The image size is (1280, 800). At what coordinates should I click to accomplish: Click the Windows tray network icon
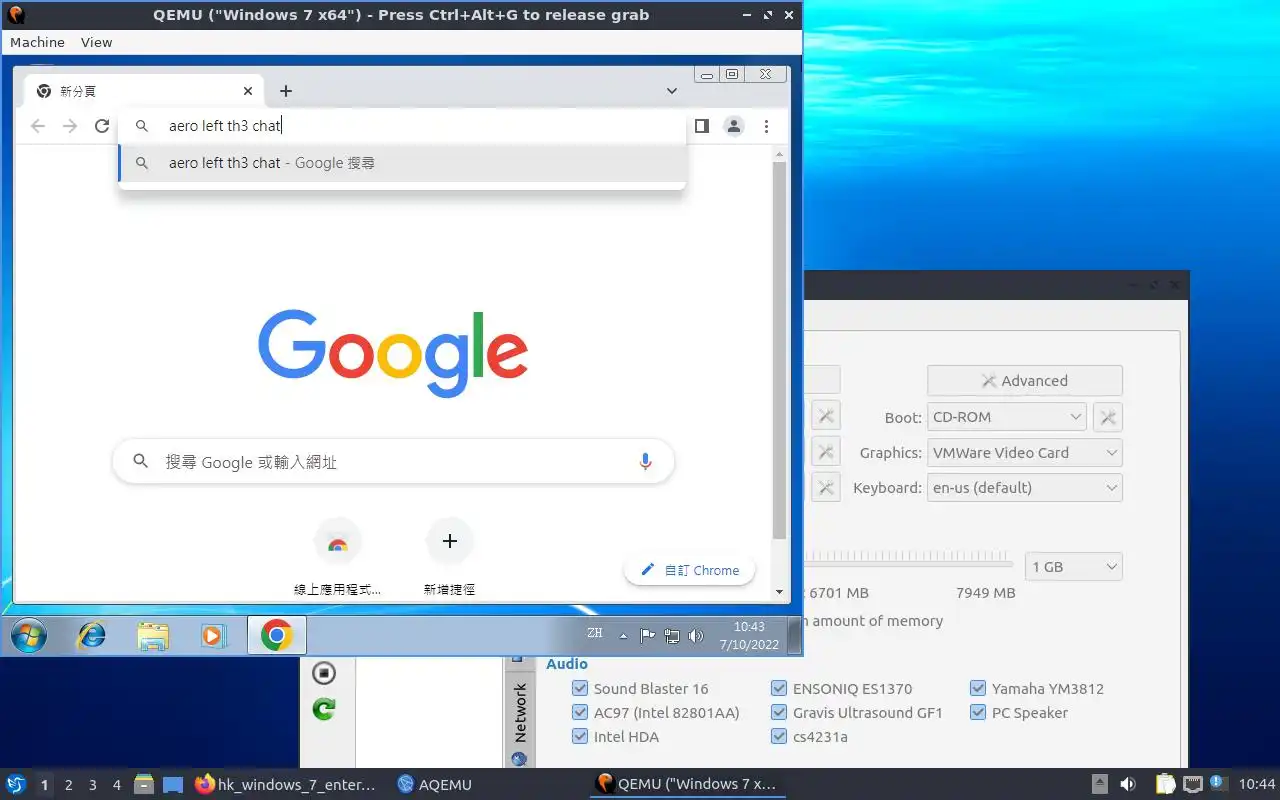click(672, 635)
